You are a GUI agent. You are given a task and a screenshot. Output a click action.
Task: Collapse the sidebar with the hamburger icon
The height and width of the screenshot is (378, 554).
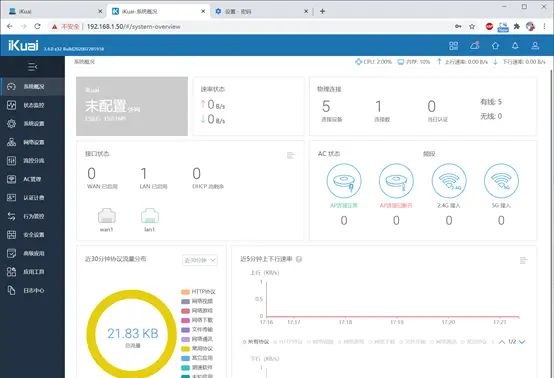tap(33, 66)
